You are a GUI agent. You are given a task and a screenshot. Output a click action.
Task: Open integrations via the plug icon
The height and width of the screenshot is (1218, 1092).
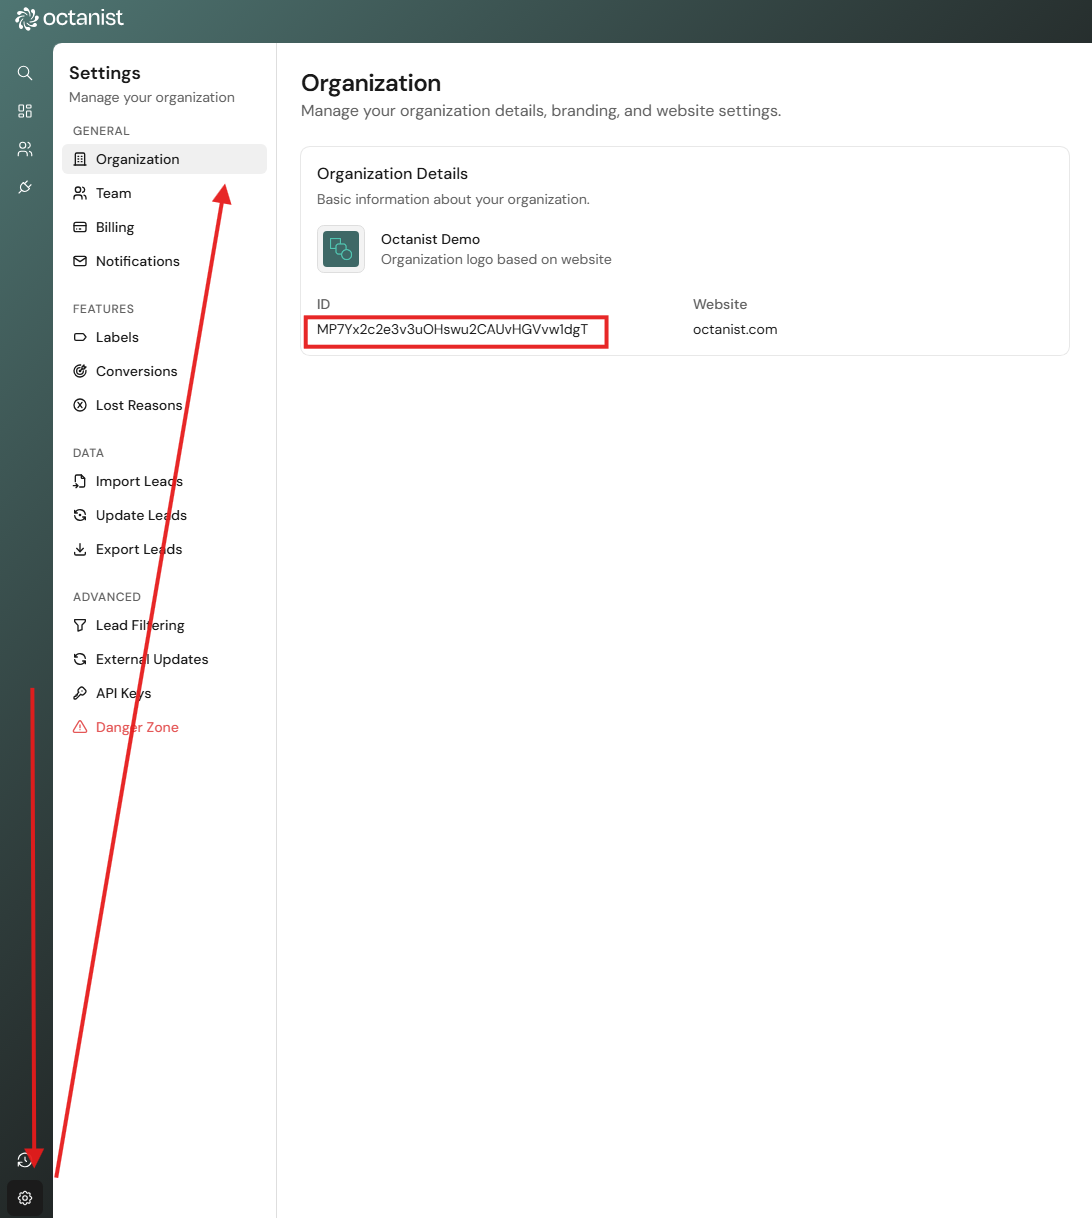tap(25, 187)
